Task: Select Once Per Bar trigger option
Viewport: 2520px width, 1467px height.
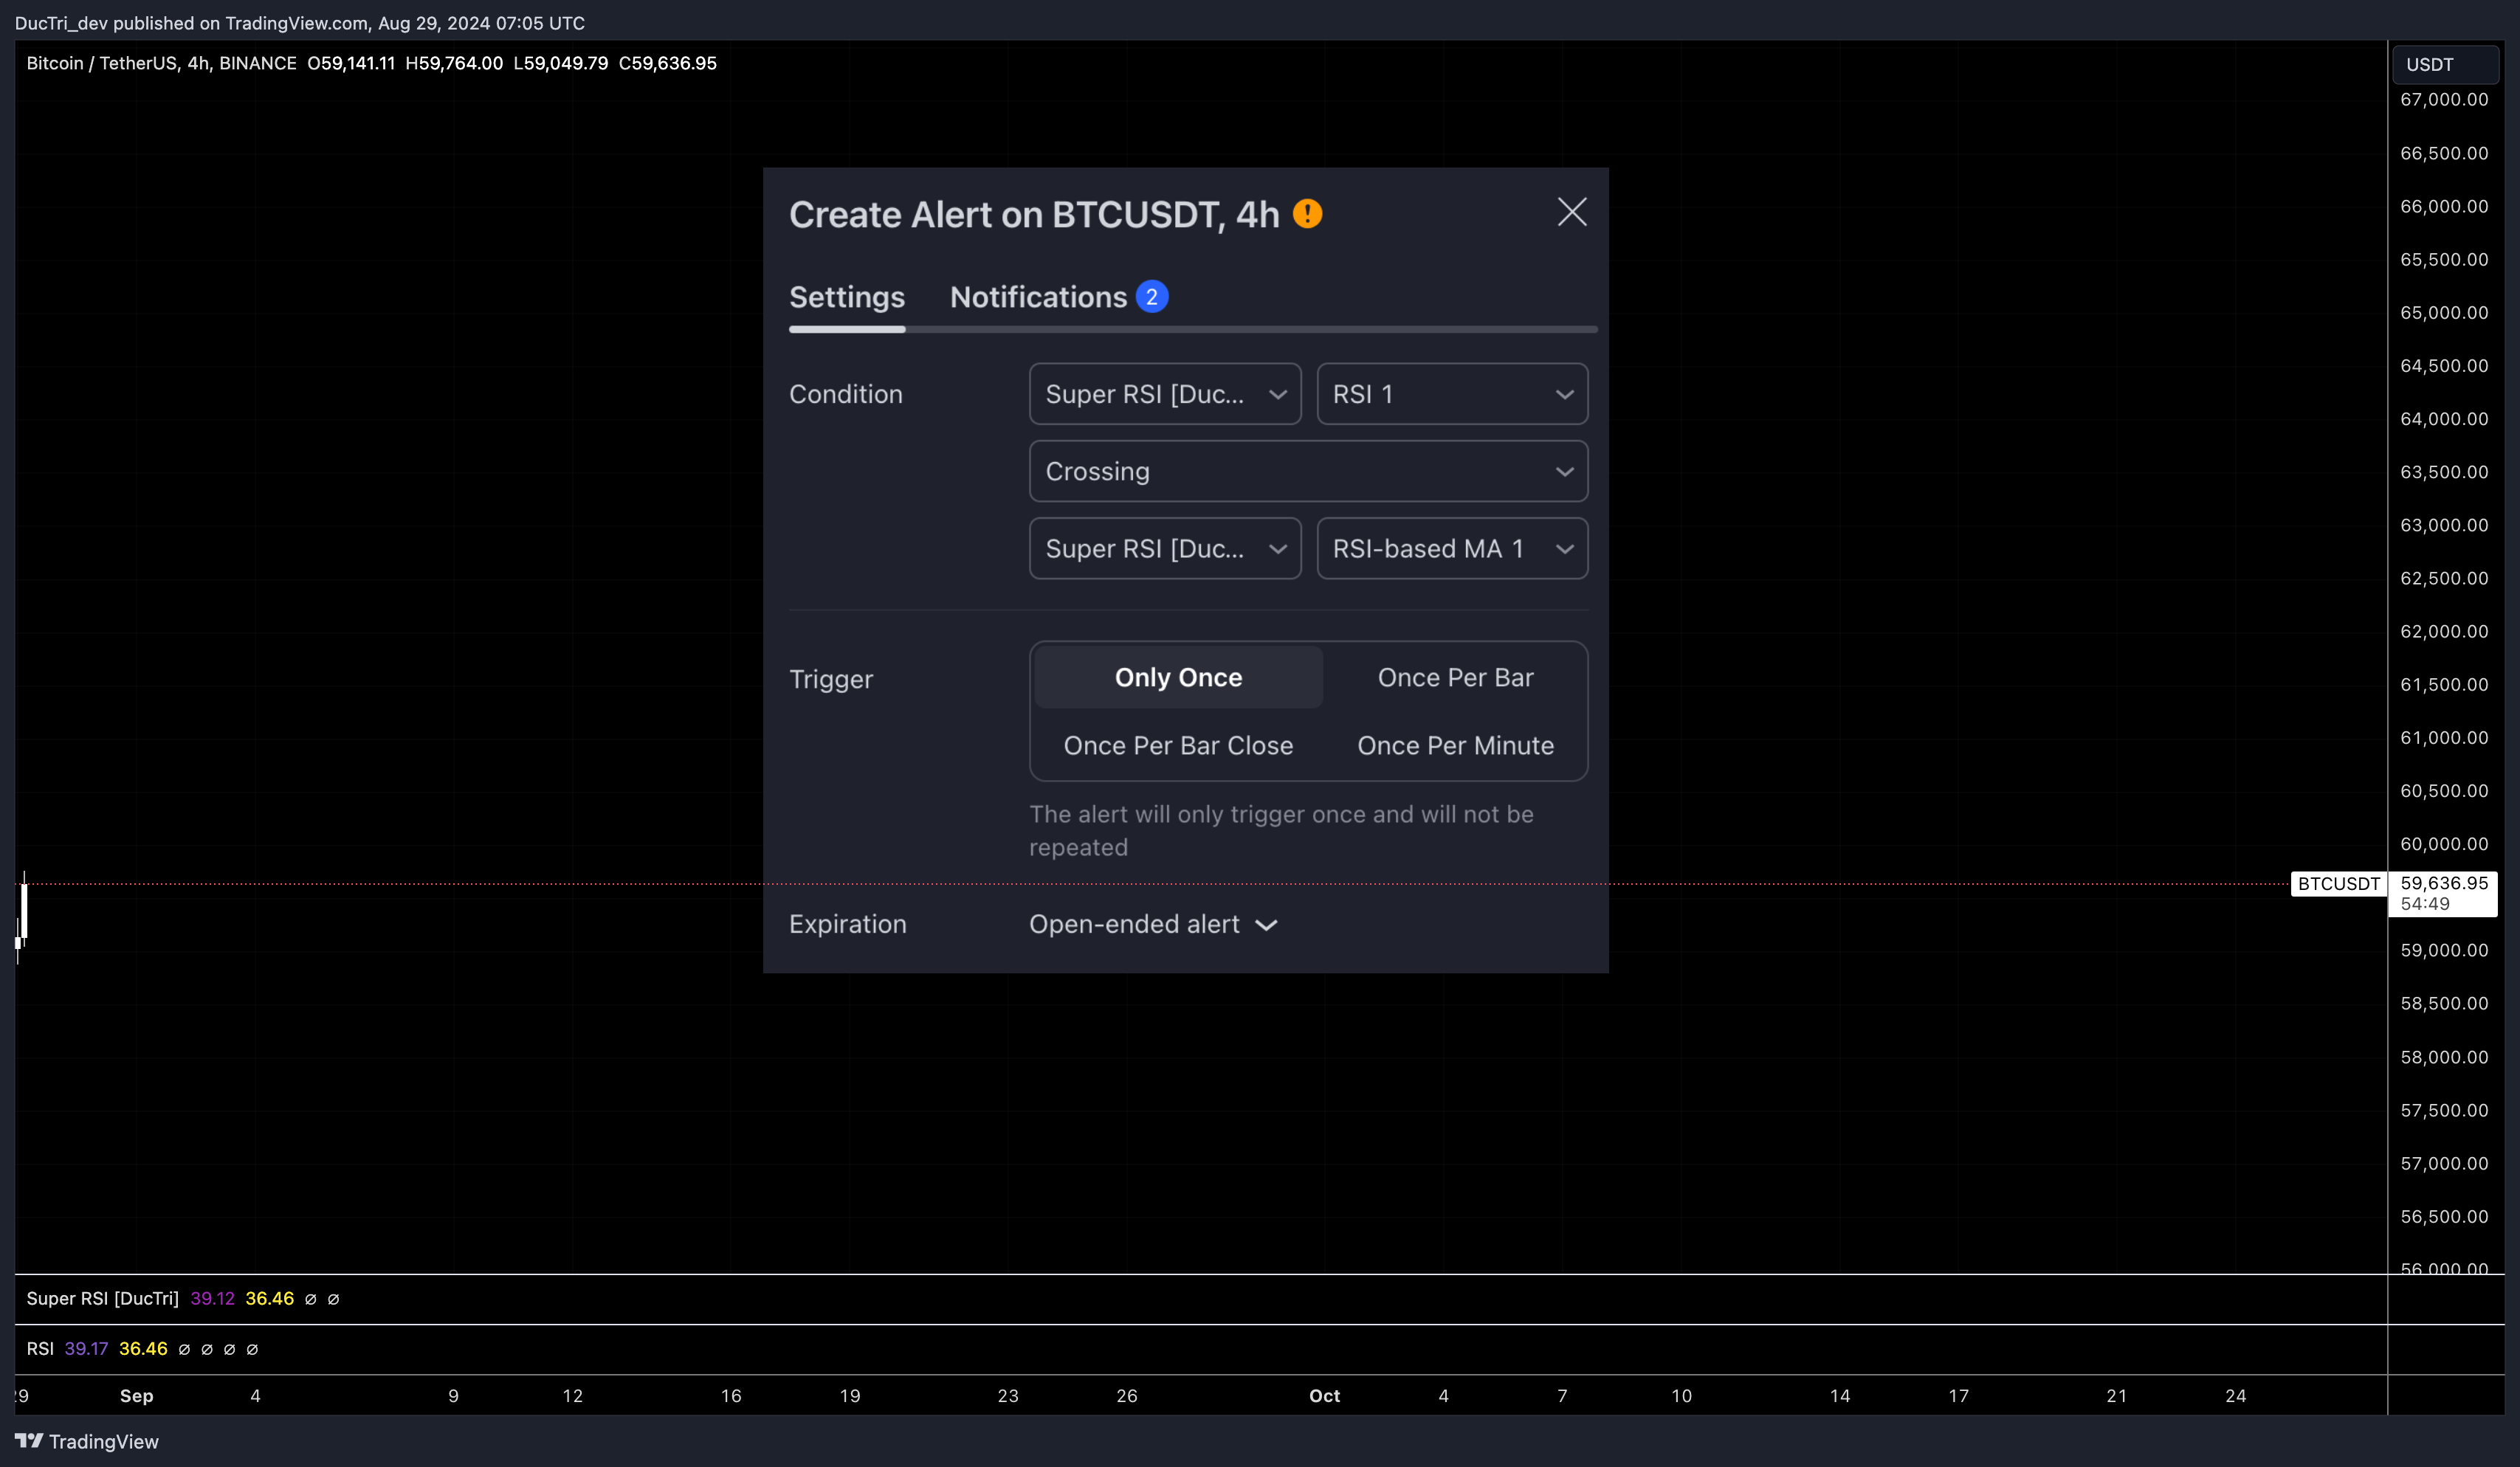Action: [1455, 677]
